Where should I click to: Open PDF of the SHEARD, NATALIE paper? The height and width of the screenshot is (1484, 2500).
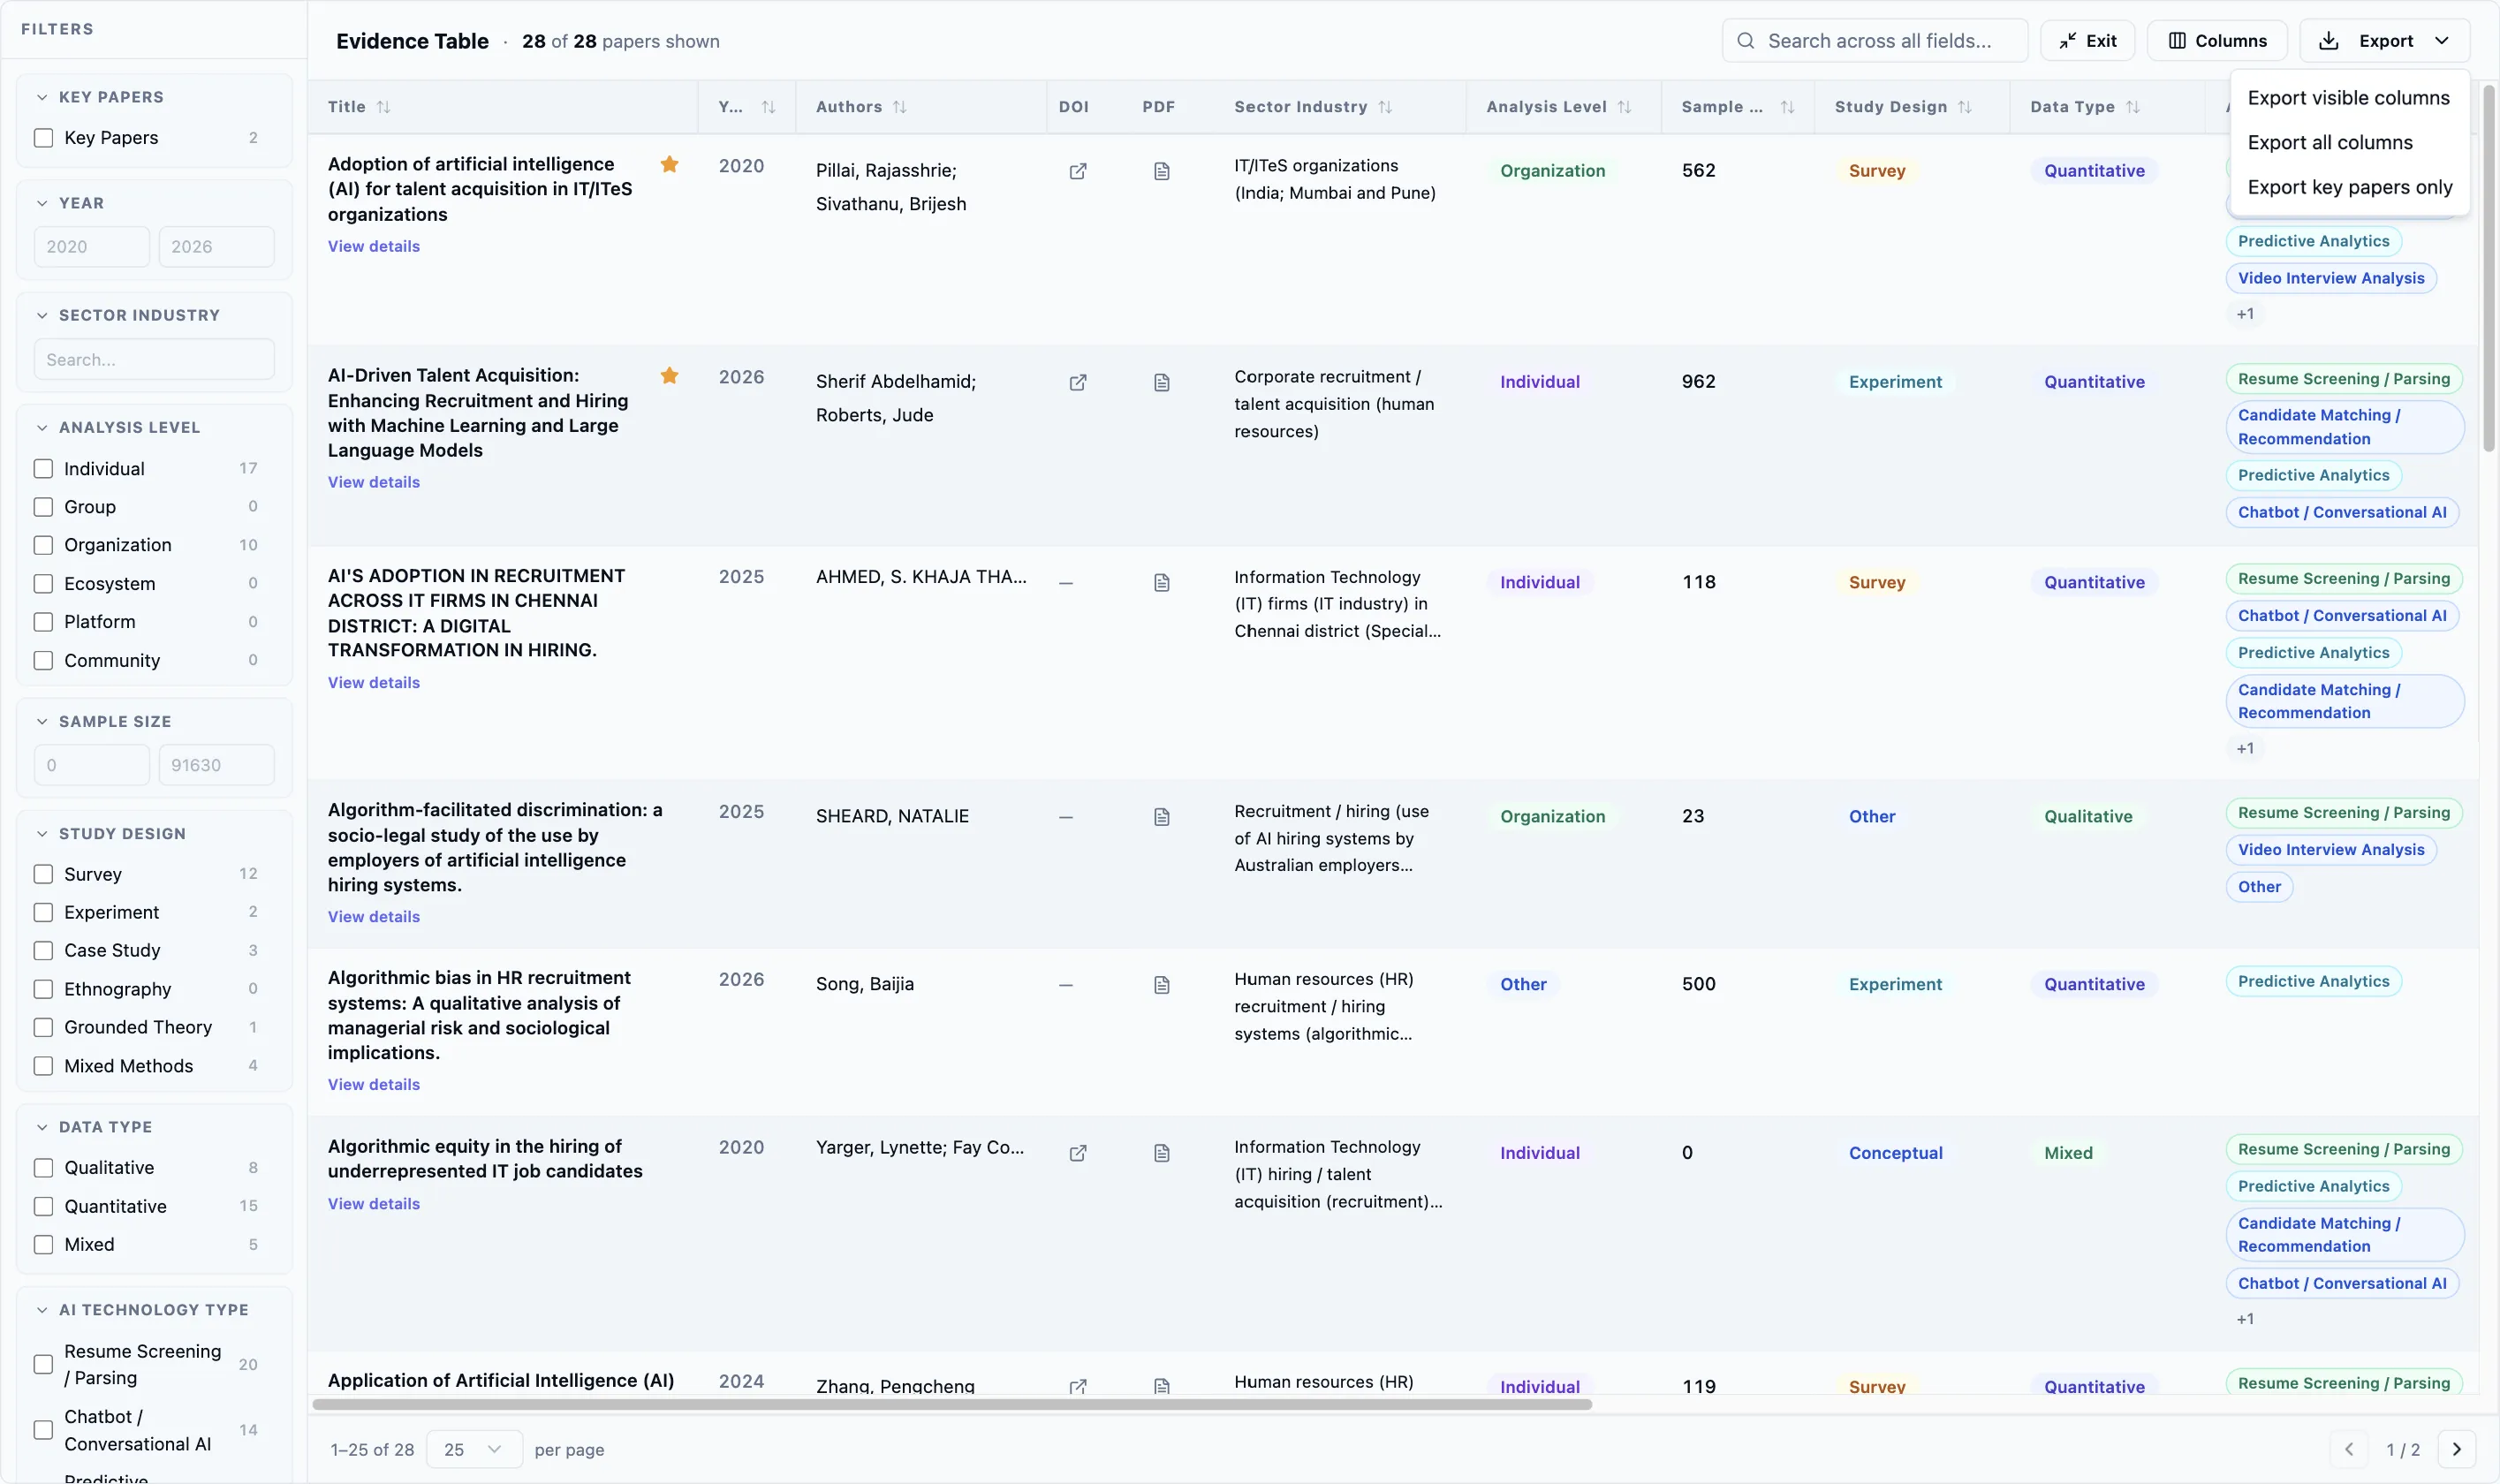pyautogui.click(x=1161, y=817)
